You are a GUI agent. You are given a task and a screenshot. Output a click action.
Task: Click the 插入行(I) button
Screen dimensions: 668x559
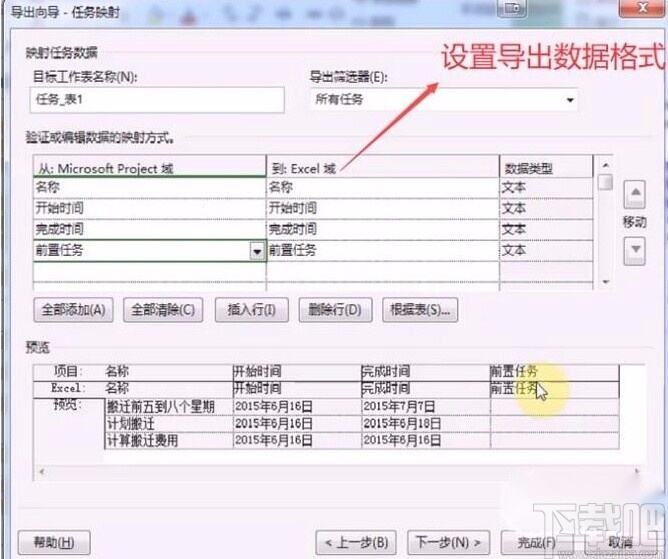pyautogui.click(x=252, y=310)
